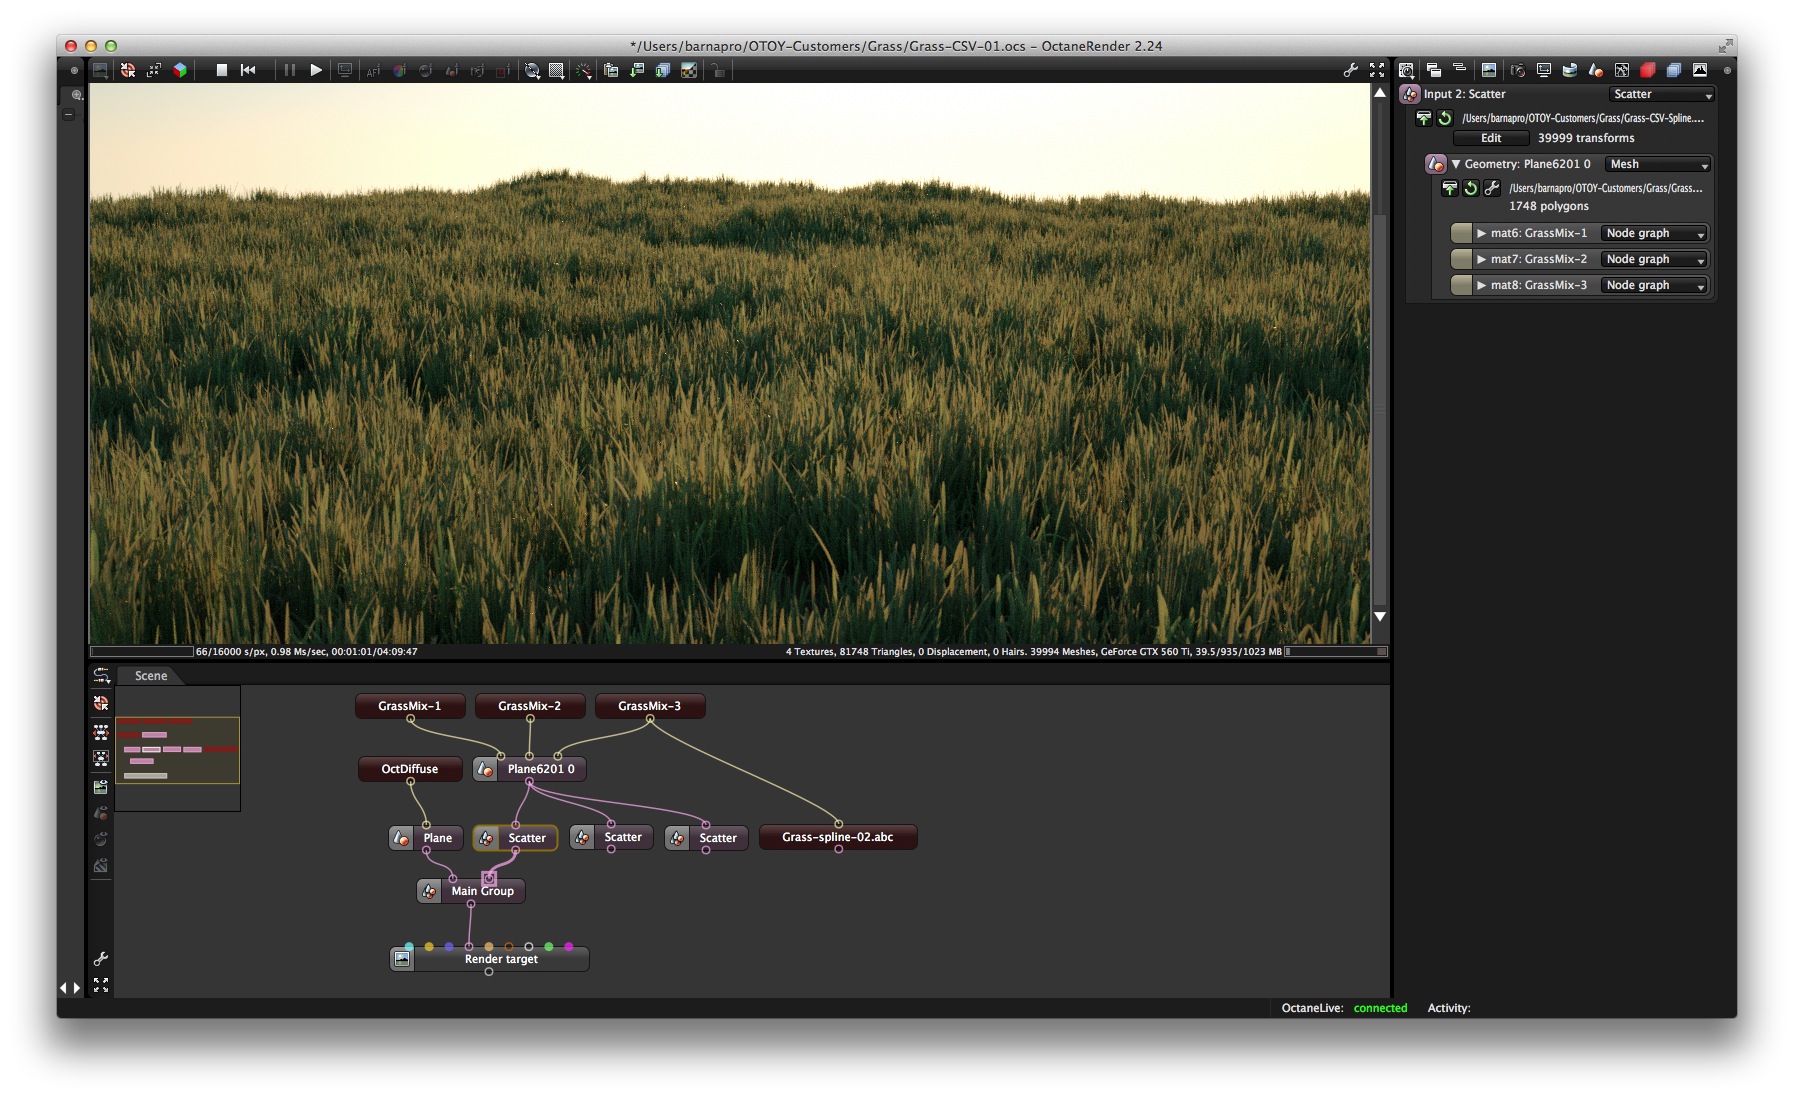Open camera settings icon in inspector toolbar

(x=1517, y=70)
